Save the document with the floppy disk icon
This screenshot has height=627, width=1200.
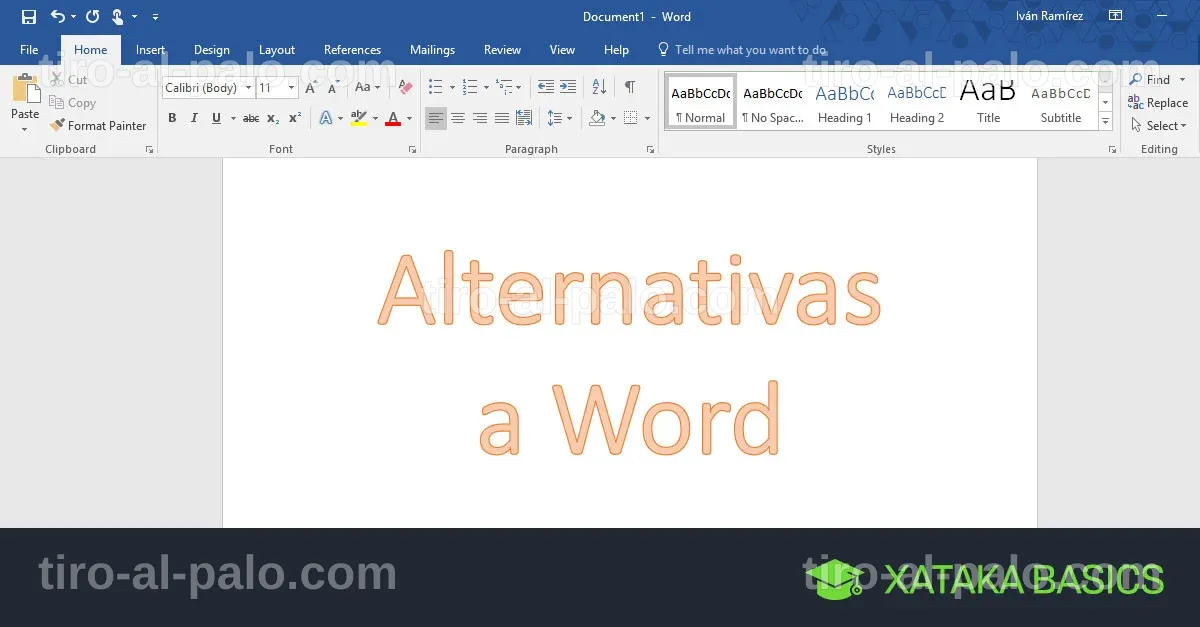point(29,16)
